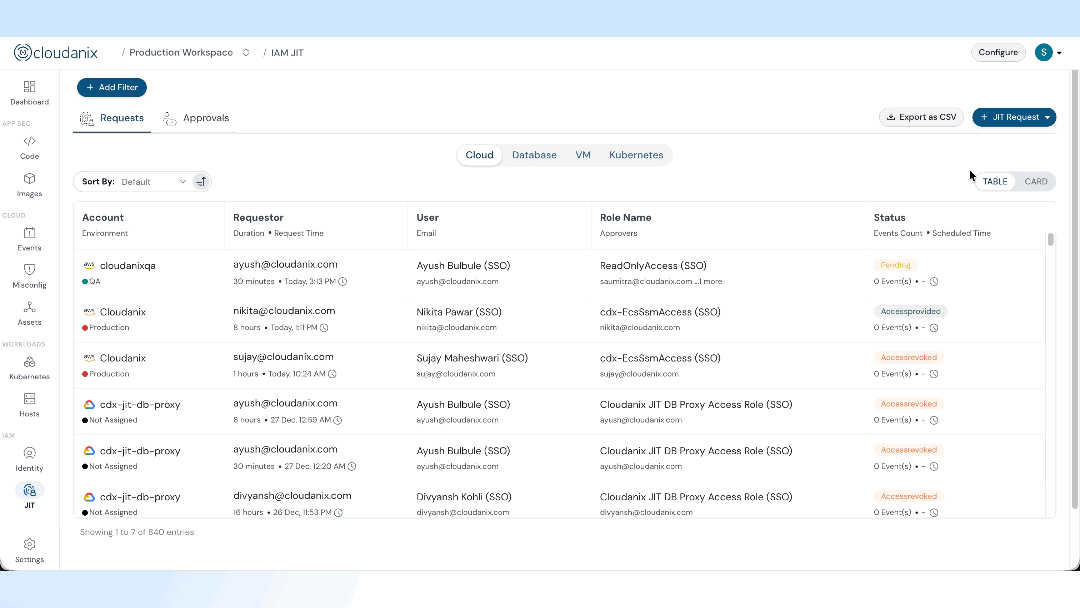The width and height of the screenshot is (1080, 608).
Task: Click Export as CSV button
Action: [x=921, y=117]
